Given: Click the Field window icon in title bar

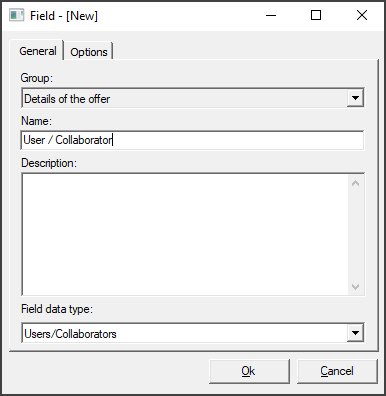Looking at the screenshot, I should click(x=16, y=15).
